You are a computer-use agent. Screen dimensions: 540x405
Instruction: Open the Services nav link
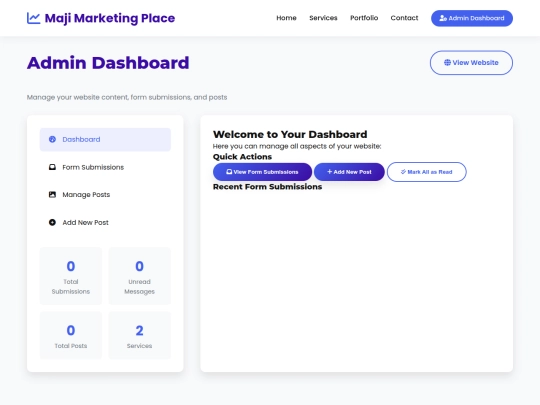(x=323, y=18)
